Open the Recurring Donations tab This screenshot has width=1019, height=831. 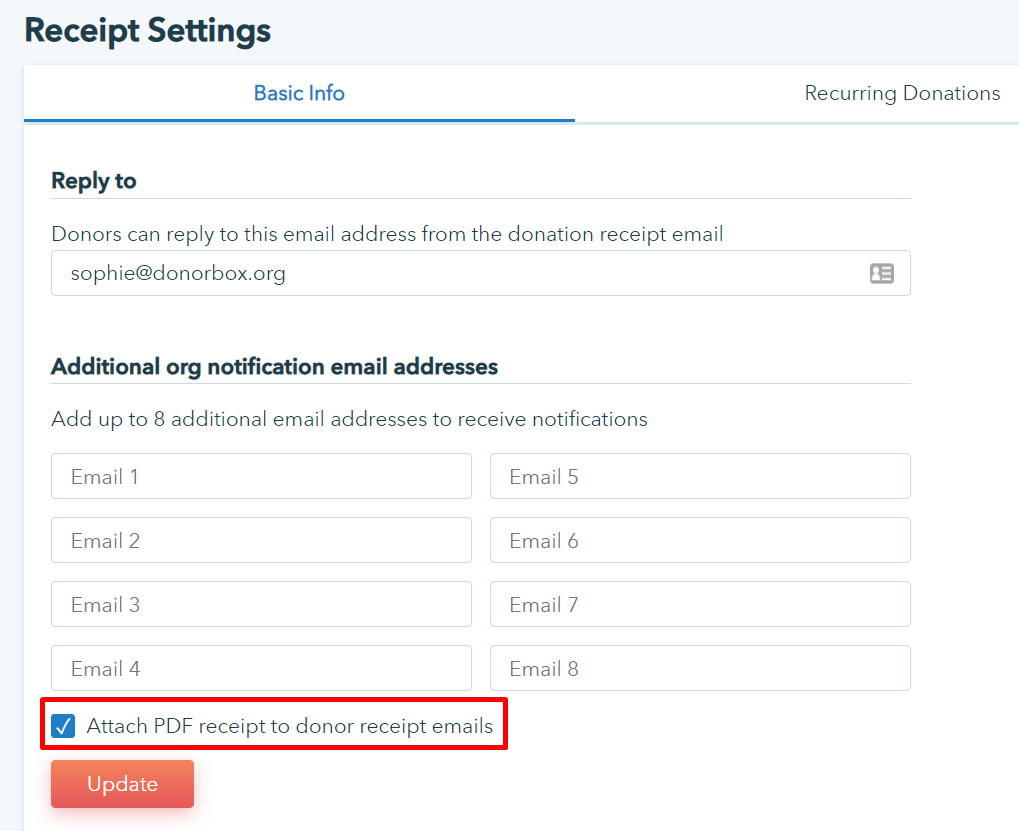(x=902, y=93)
